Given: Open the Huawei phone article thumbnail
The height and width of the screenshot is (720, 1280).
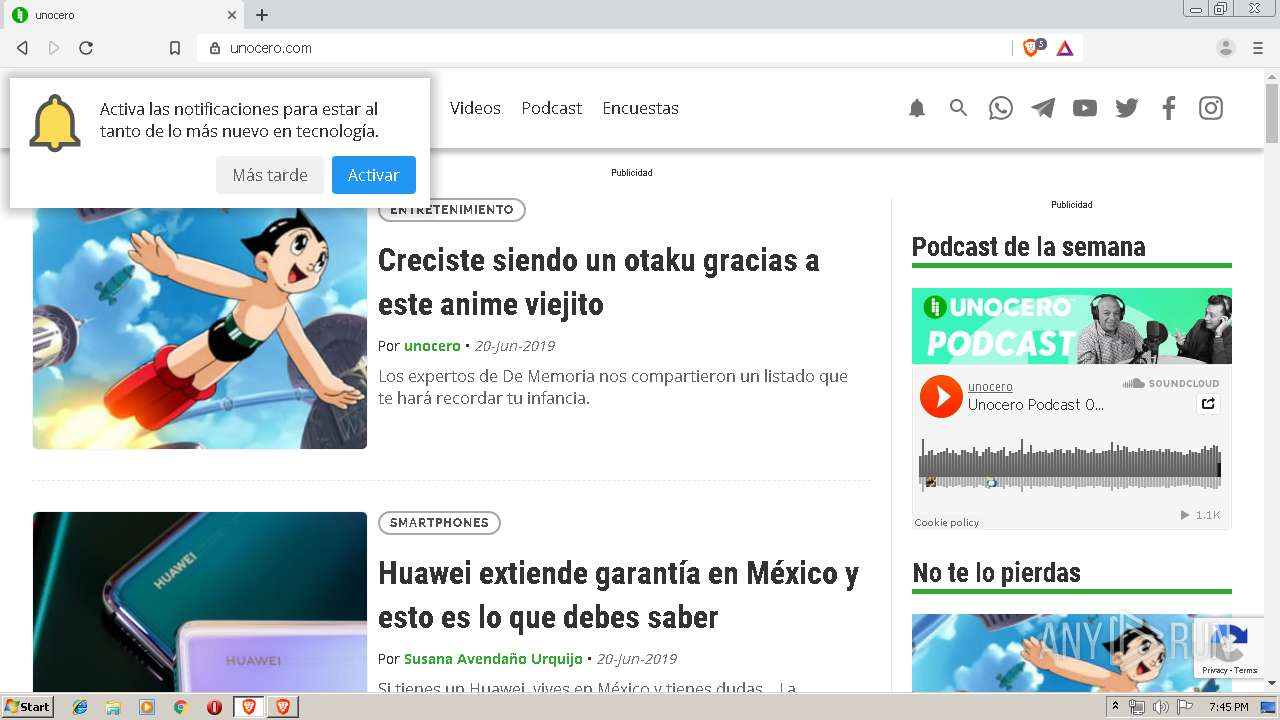Looking at the screenshot, I should click(200, 601).
